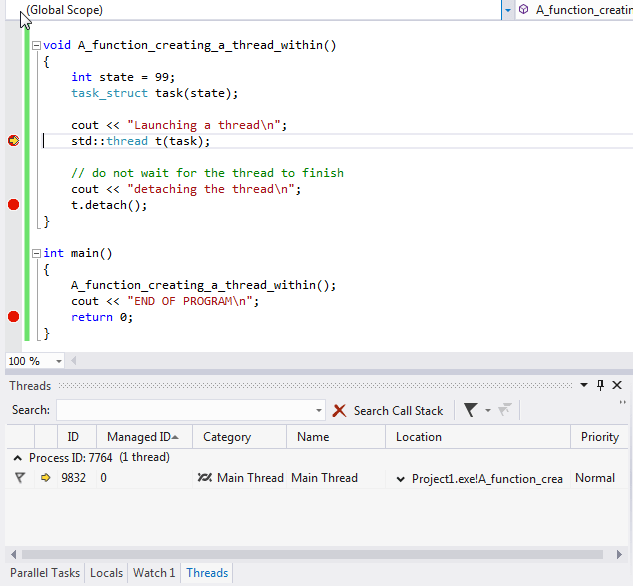Expand the Location call stack chevron
633x586 pixels.
400,479
